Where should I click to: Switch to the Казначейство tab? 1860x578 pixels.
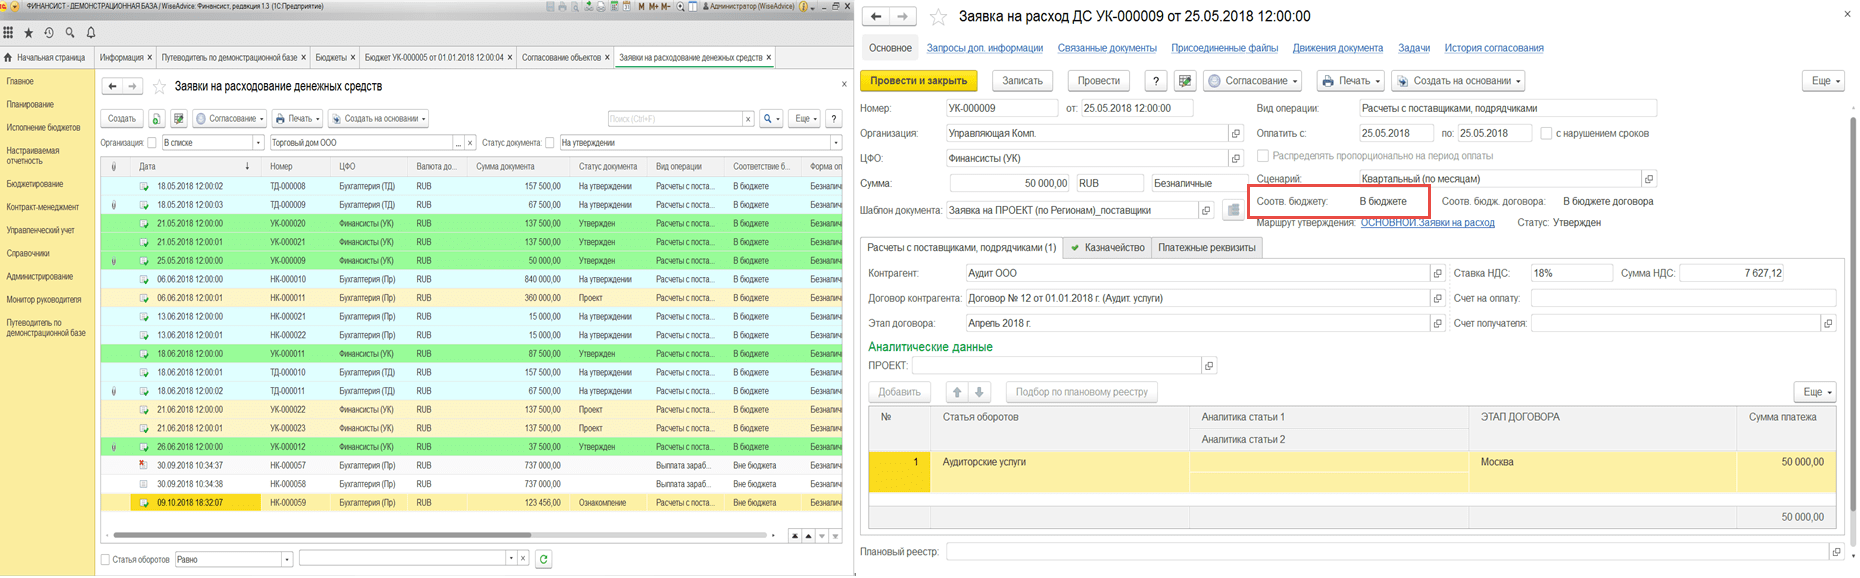click(1107, 248)
